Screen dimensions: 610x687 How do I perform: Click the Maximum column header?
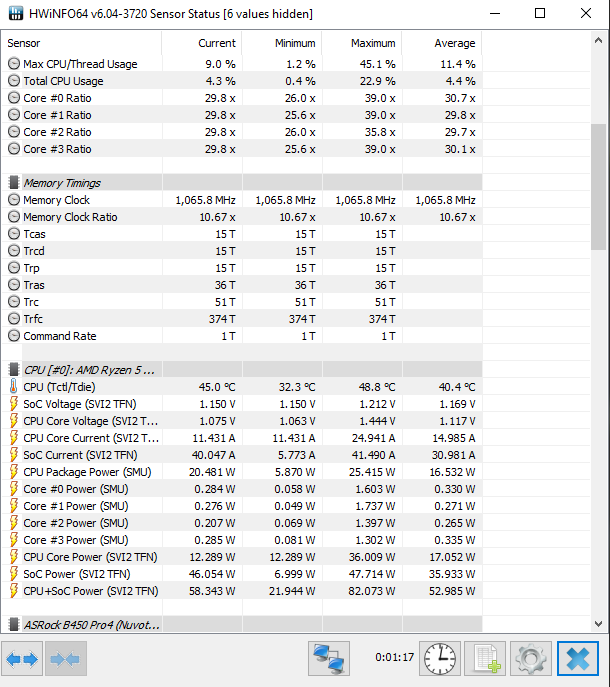[x=373, y=43]
